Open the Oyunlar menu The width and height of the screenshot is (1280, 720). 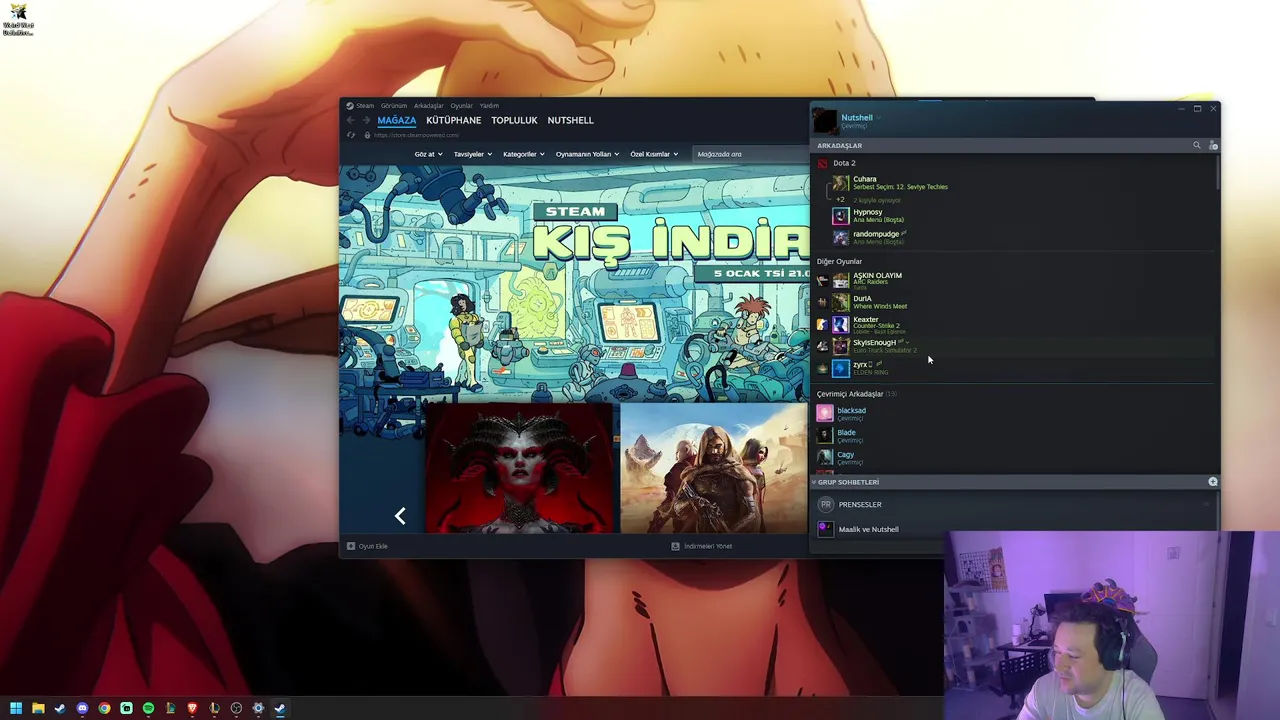click(x=462, y=106)
